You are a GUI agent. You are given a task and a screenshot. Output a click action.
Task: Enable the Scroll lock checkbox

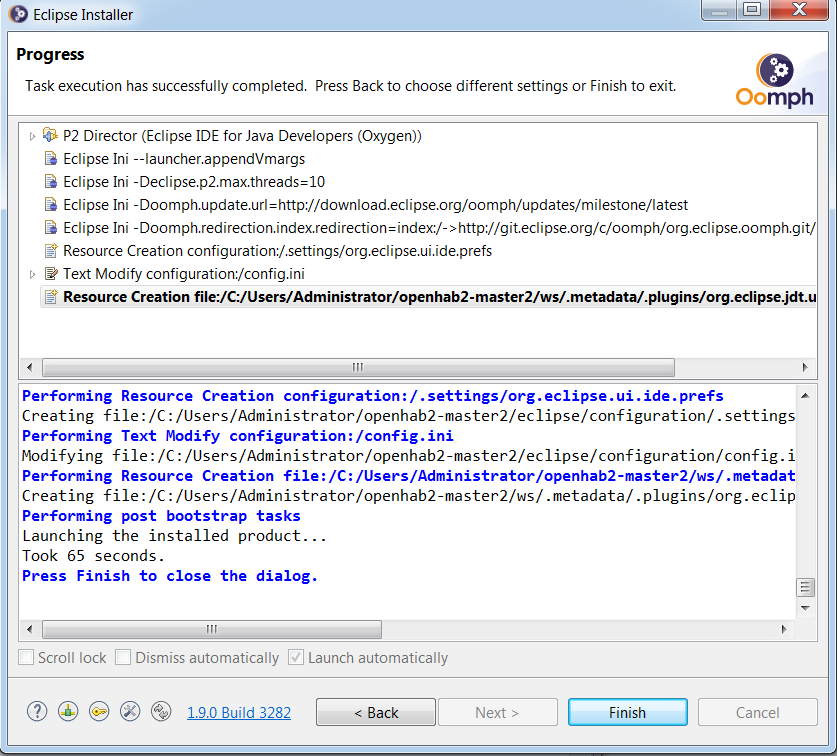click(x=26, y=657)
